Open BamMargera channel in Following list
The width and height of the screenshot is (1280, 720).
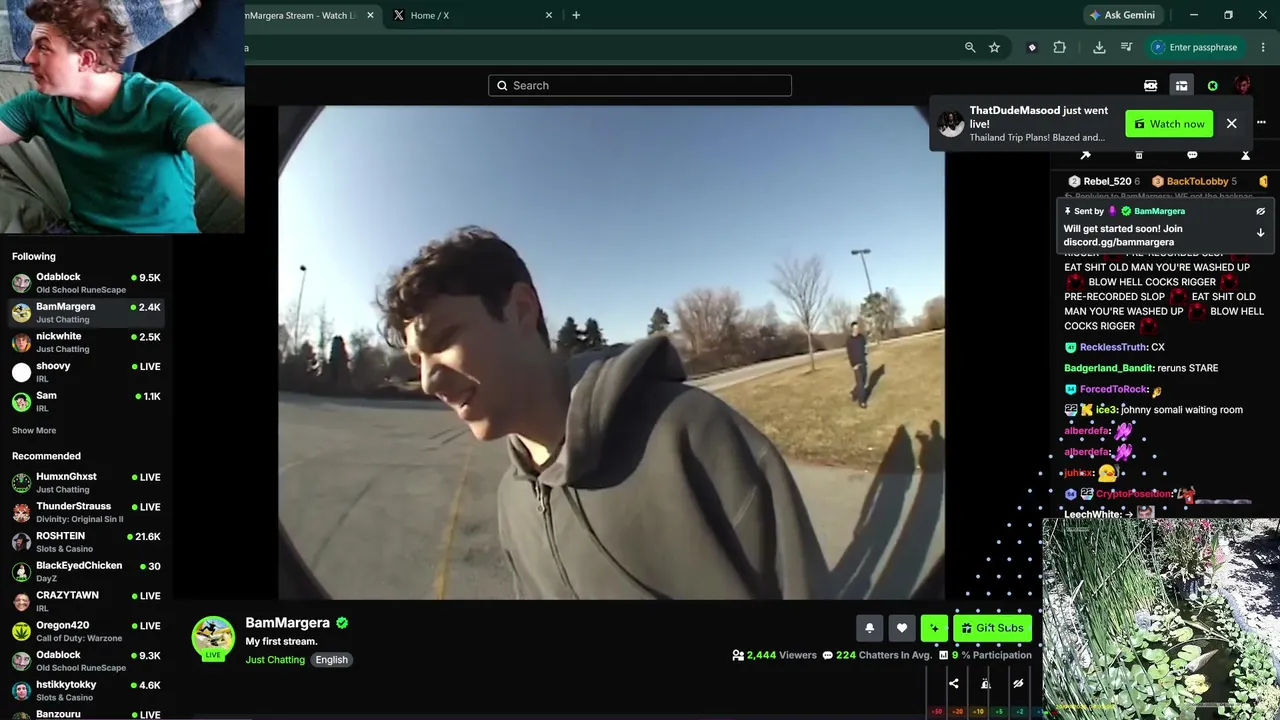[86, 313]
